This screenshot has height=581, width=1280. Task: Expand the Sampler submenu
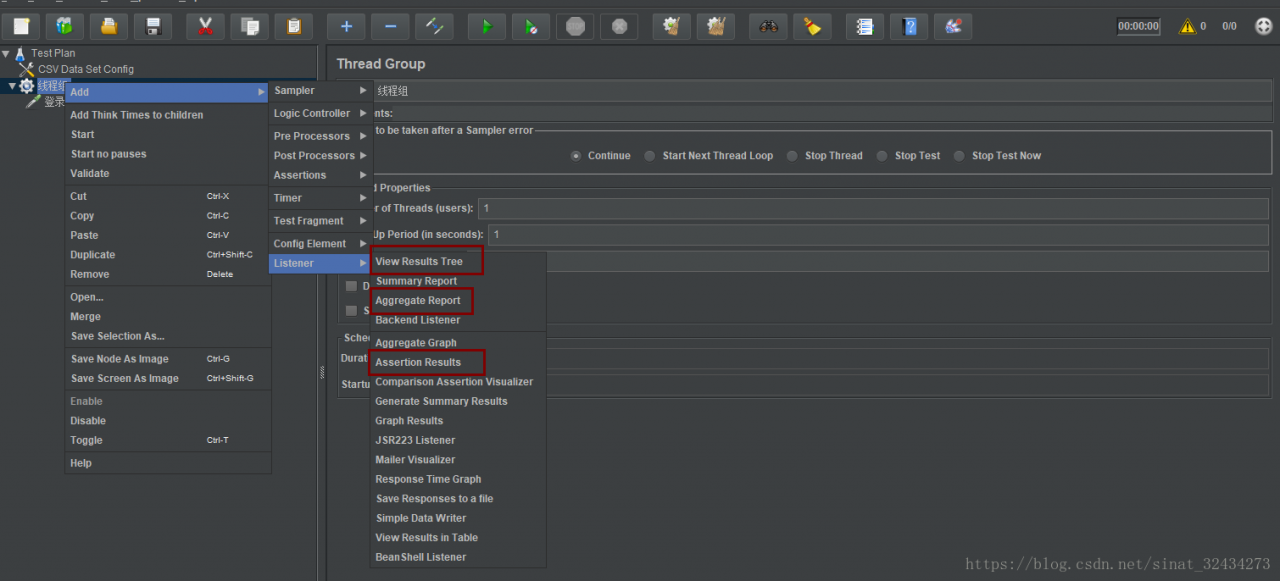320,91
